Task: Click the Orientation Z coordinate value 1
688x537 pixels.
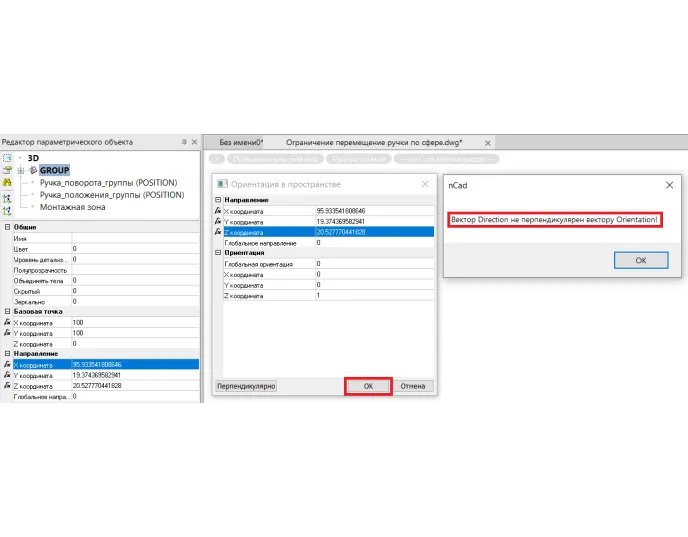Action: [375, 295]
